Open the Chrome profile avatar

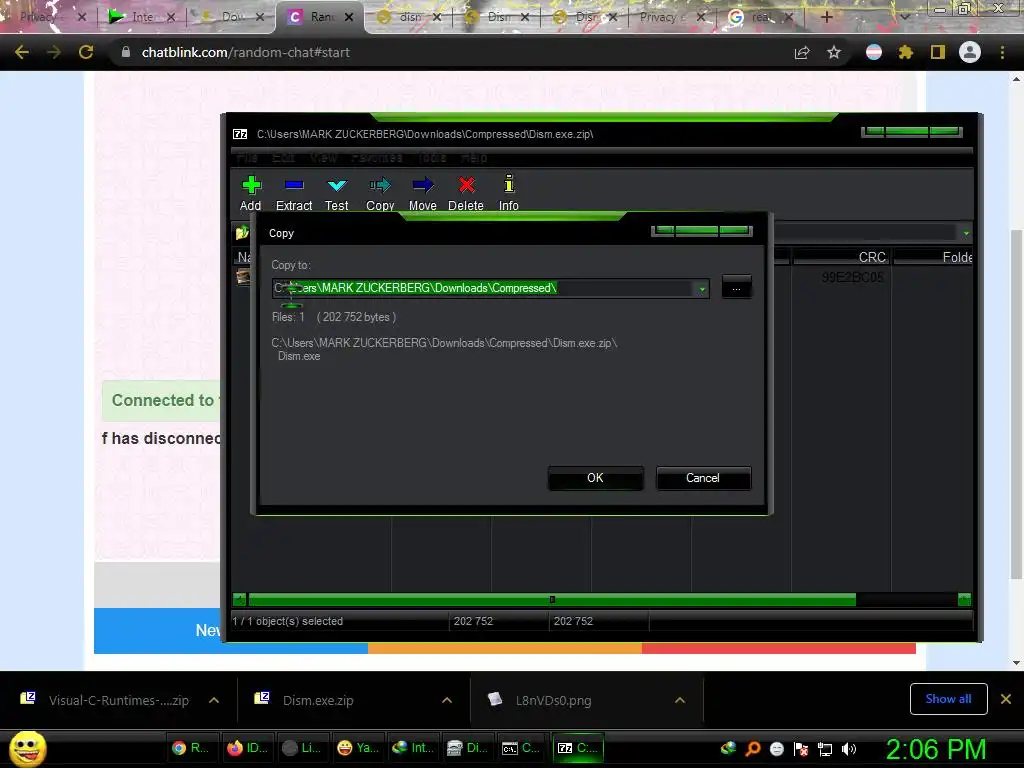(970, 52)
